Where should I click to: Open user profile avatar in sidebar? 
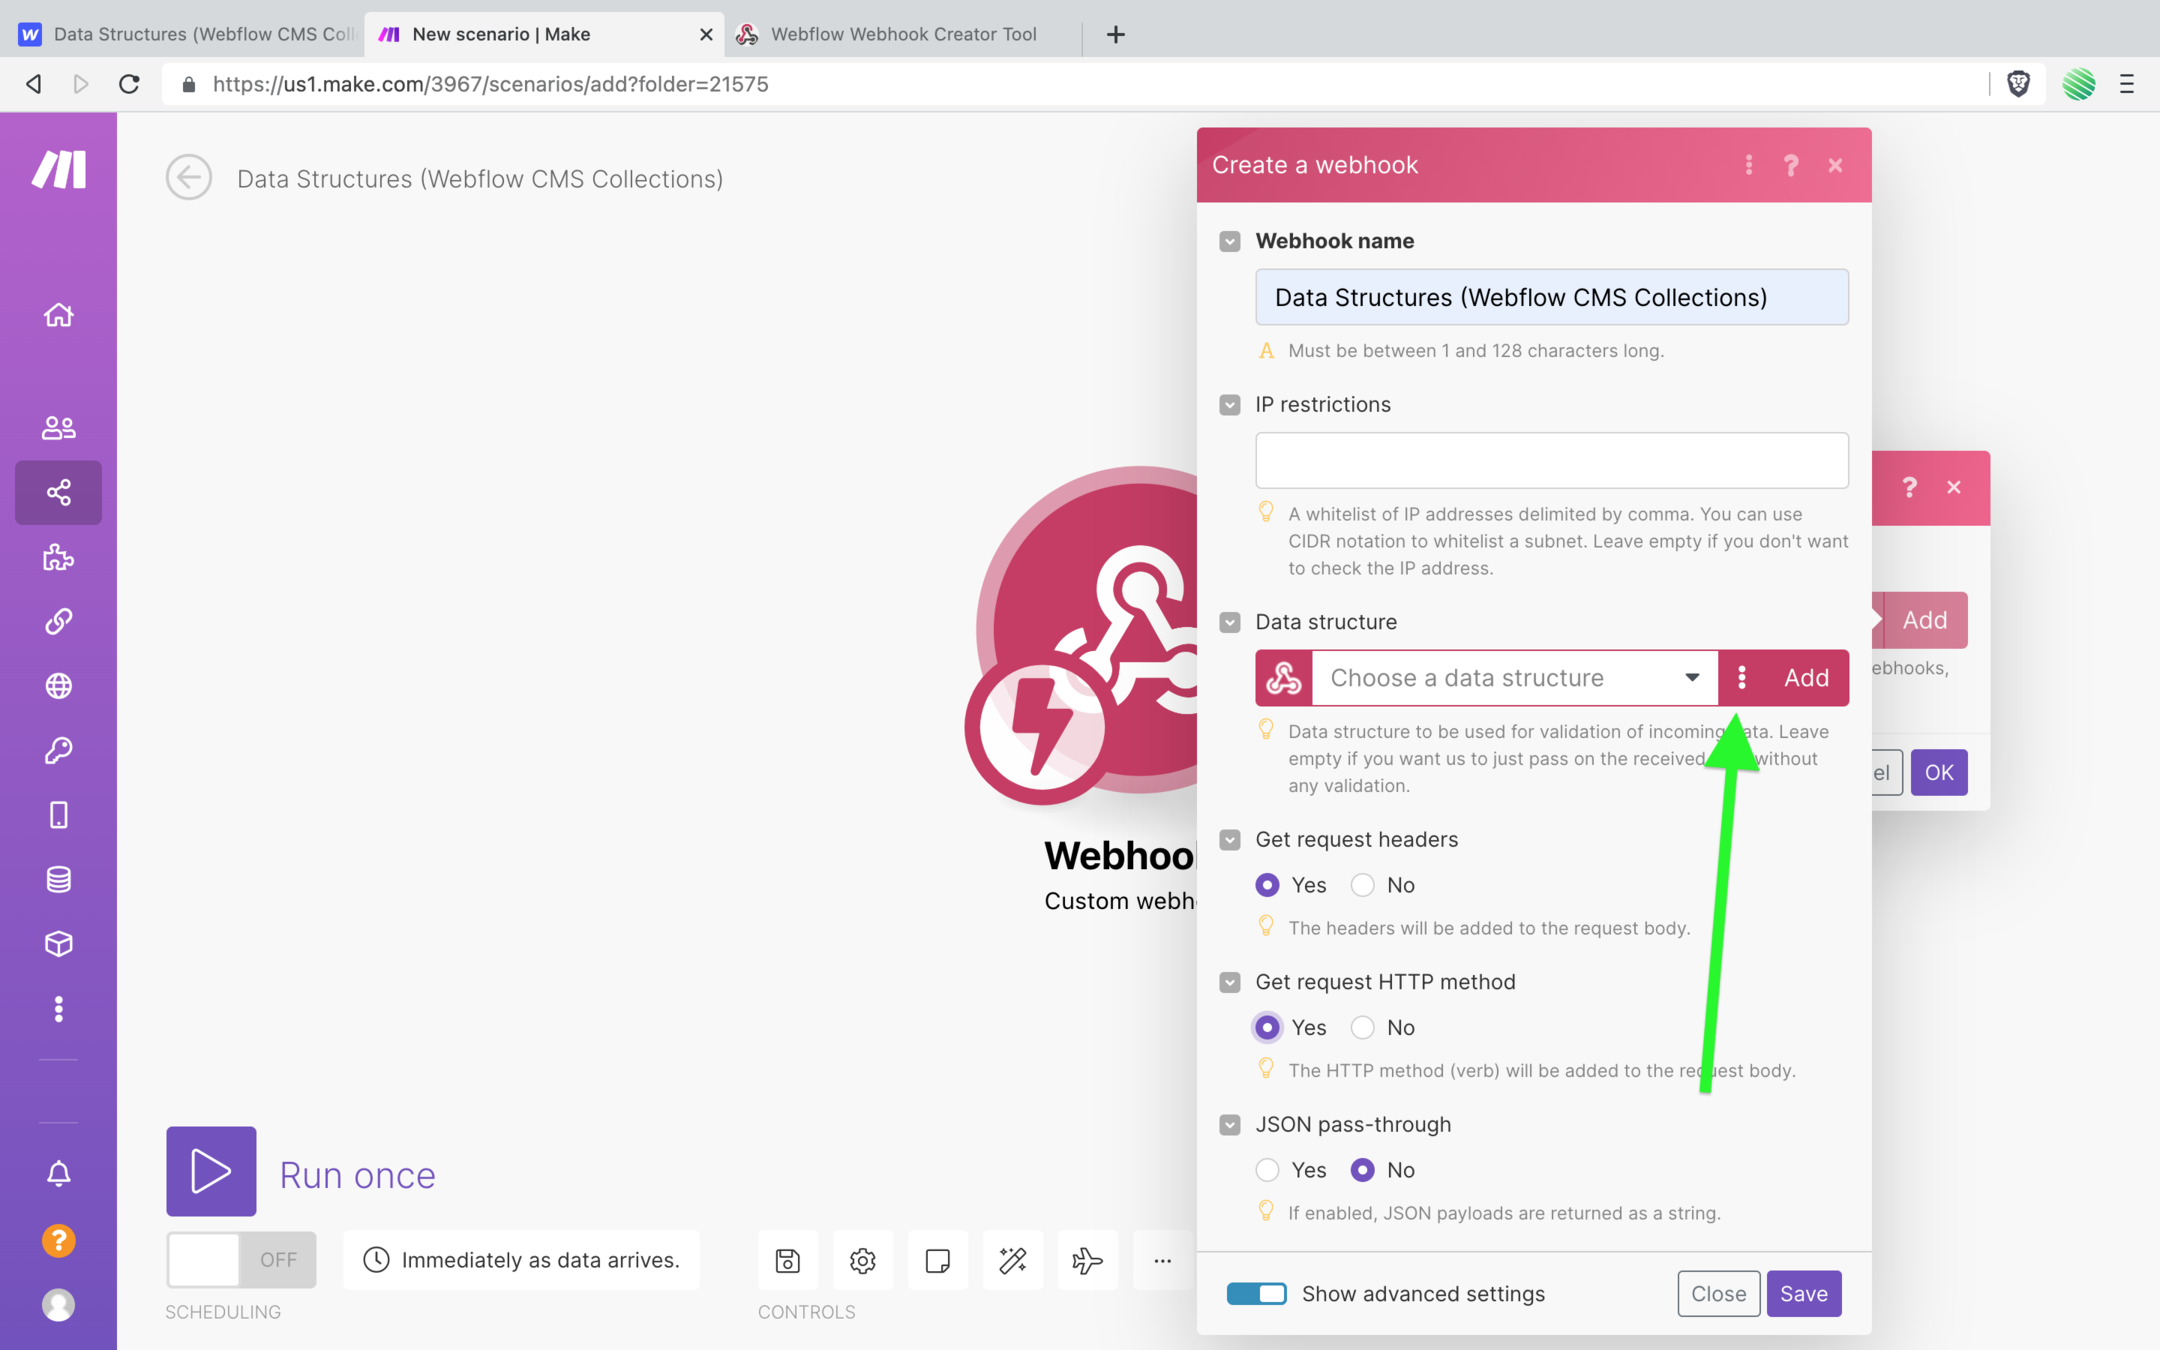click(x=58, y=1305)
